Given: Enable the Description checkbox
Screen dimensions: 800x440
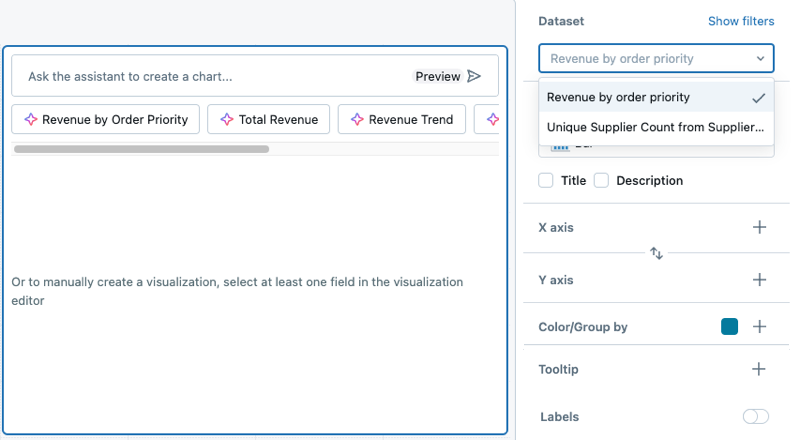Looking at the screenshot, I should pyautogui.click(x=602, y=181).
